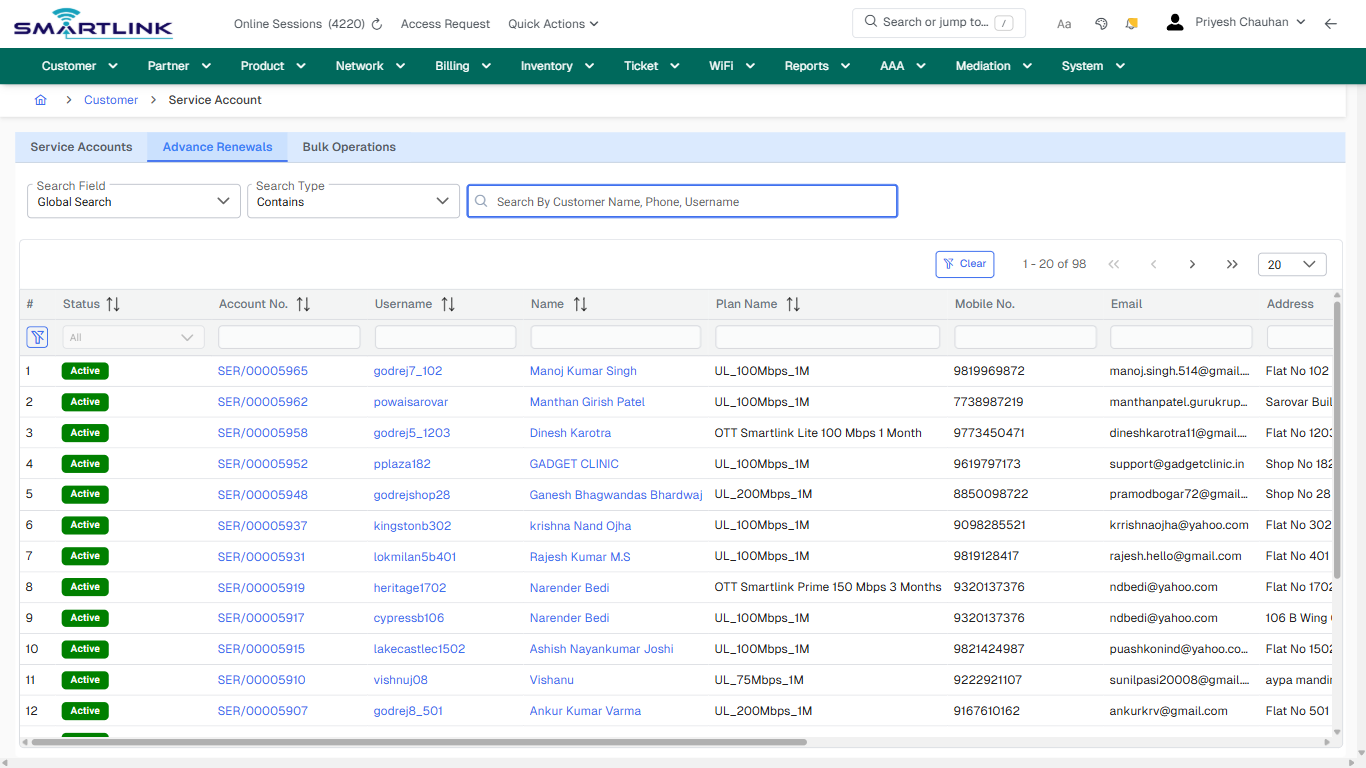This screenshot has width=1366, height=768.
Task: Open the column filter funnel icon
Action: (x=37, y=337)
